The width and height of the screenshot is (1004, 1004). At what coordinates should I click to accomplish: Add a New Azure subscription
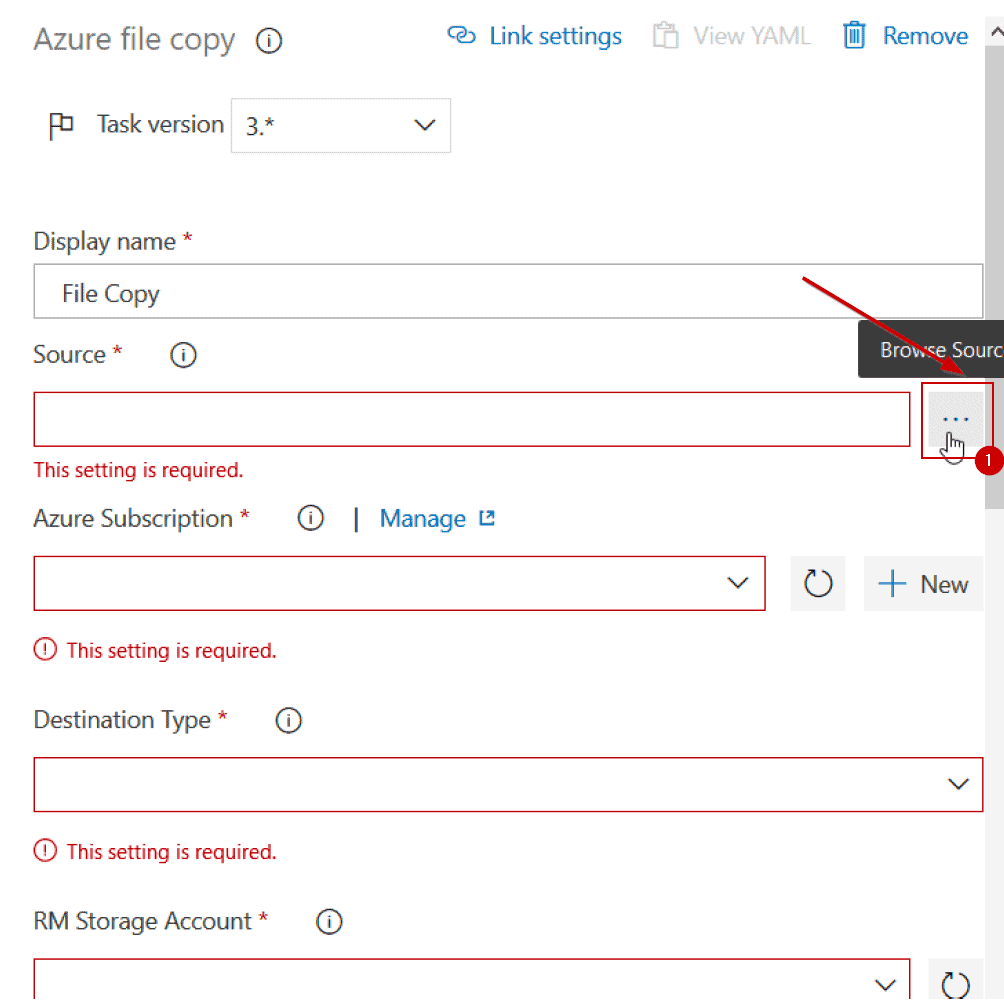point(923,584)
